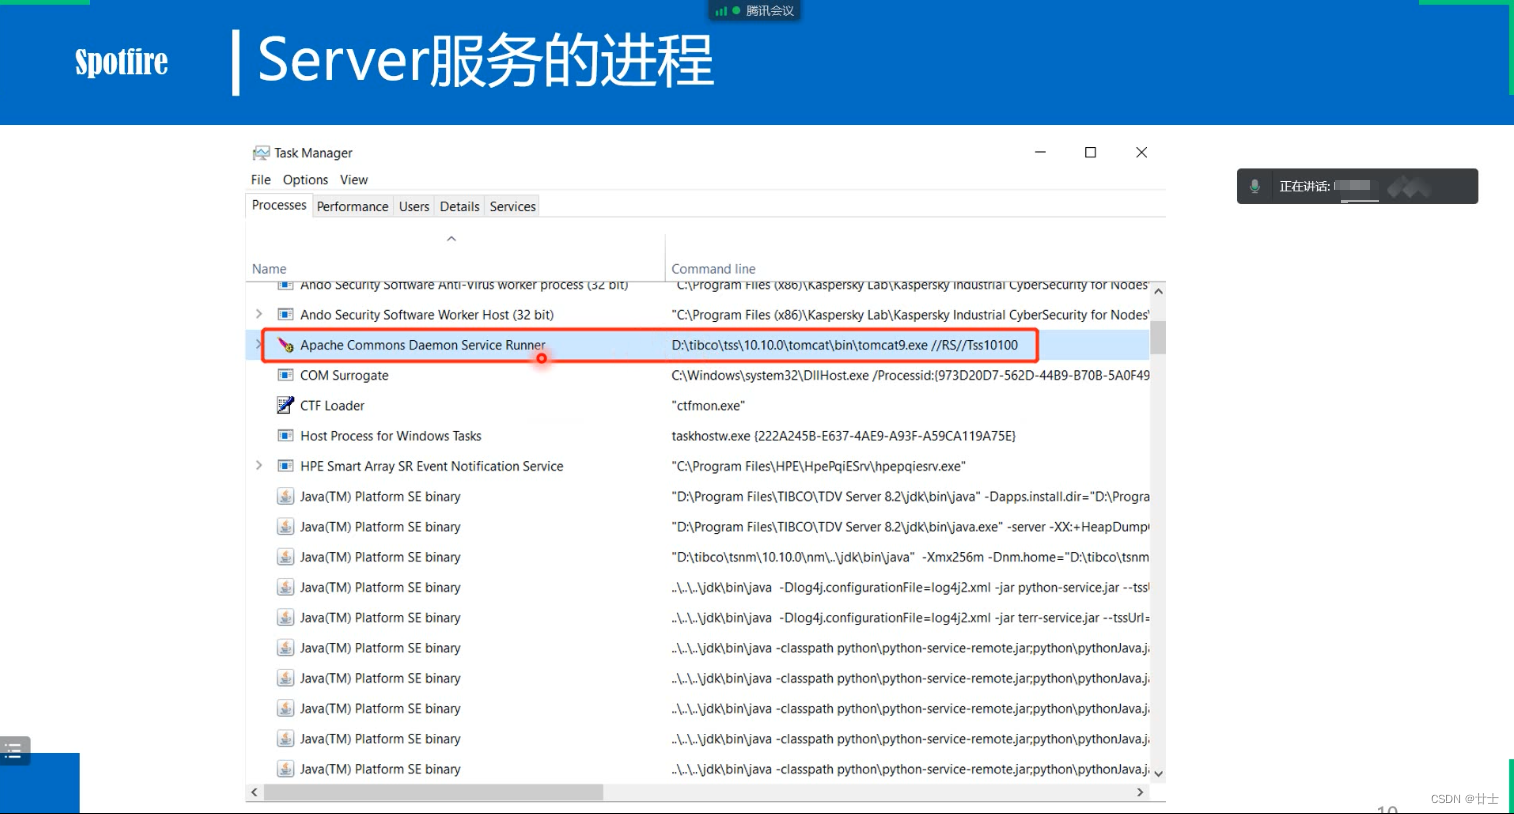This screenshot has width=1514, height=814.
Task: Click the python-service.jar command line cell
Action: [910, 587]
